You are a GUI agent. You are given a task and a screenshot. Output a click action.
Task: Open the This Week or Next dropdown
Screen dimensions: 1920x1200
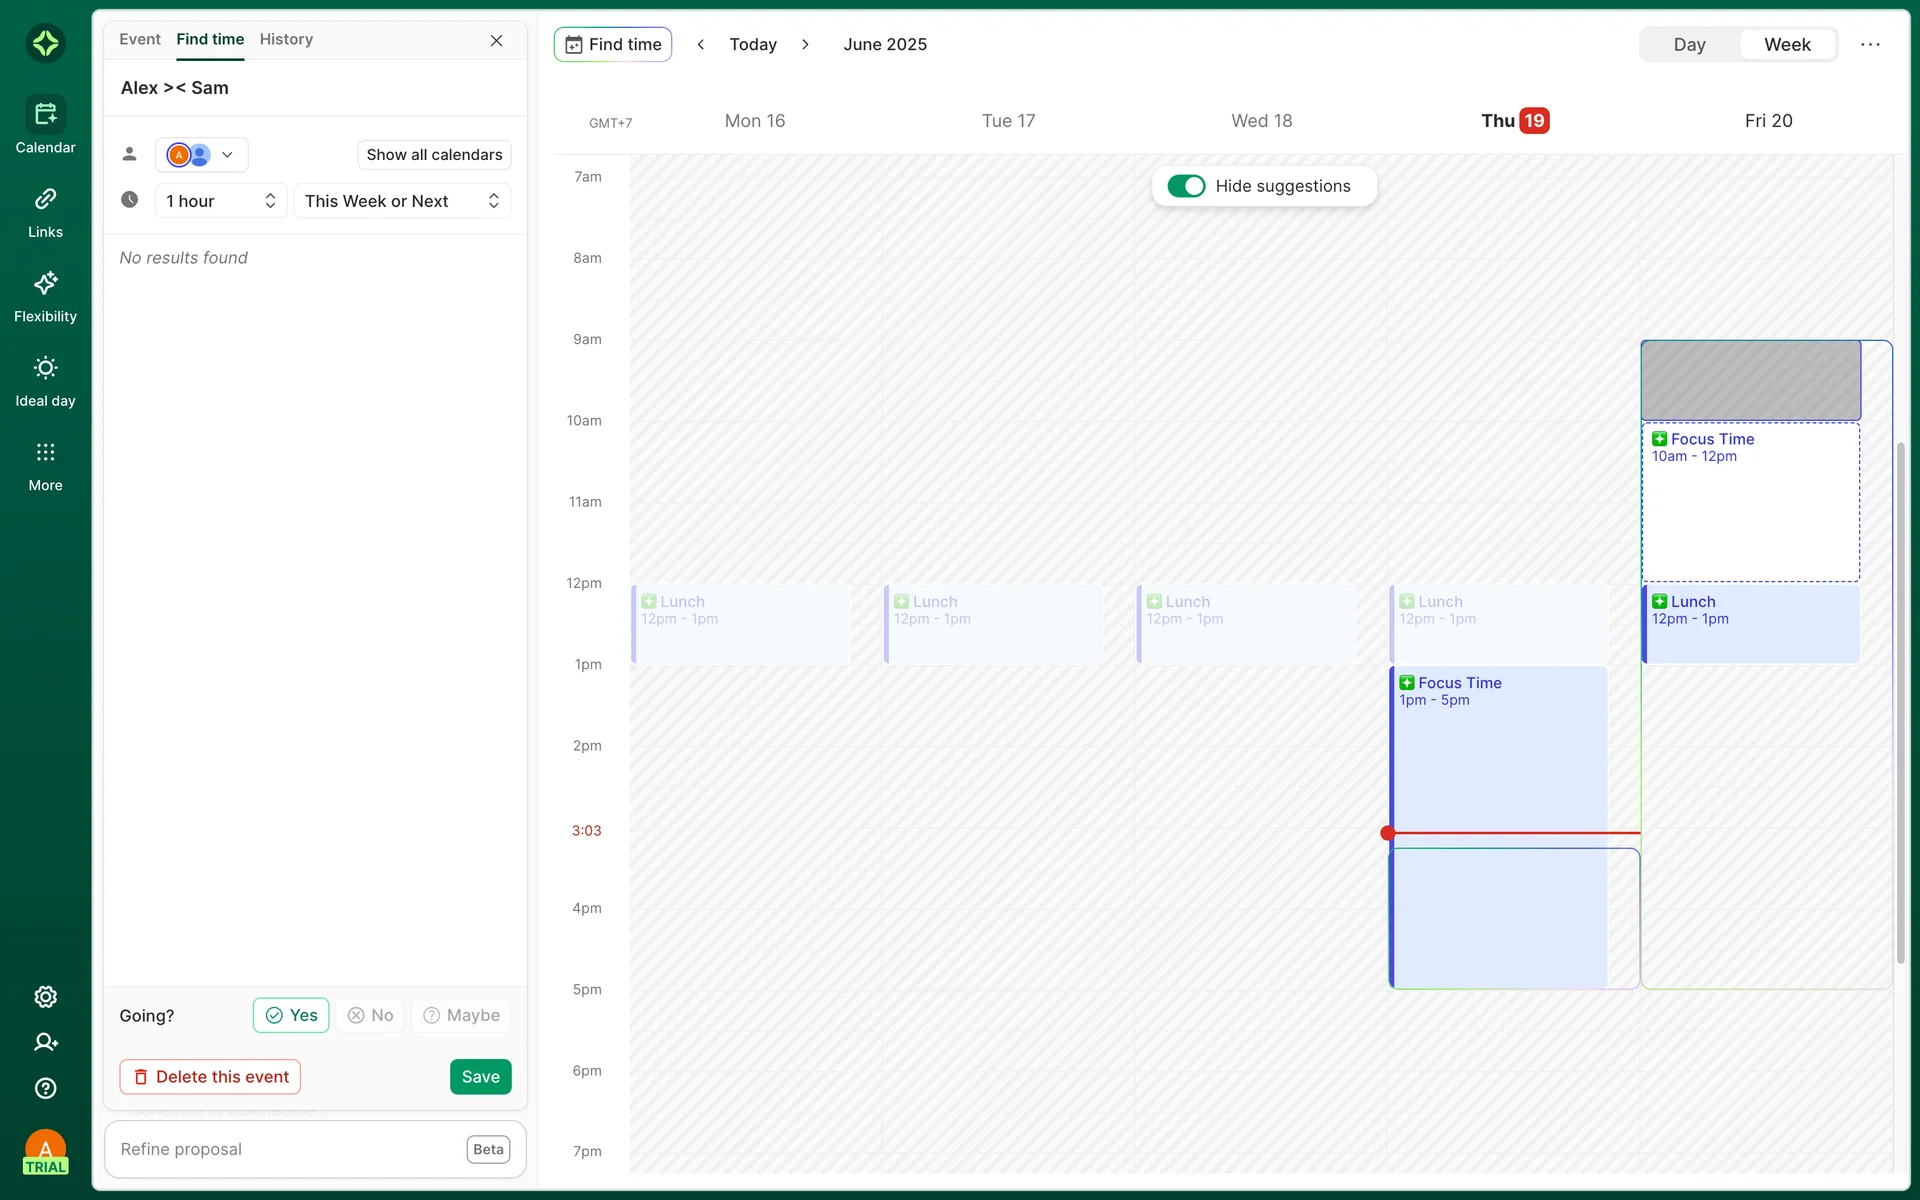[402, 201]
